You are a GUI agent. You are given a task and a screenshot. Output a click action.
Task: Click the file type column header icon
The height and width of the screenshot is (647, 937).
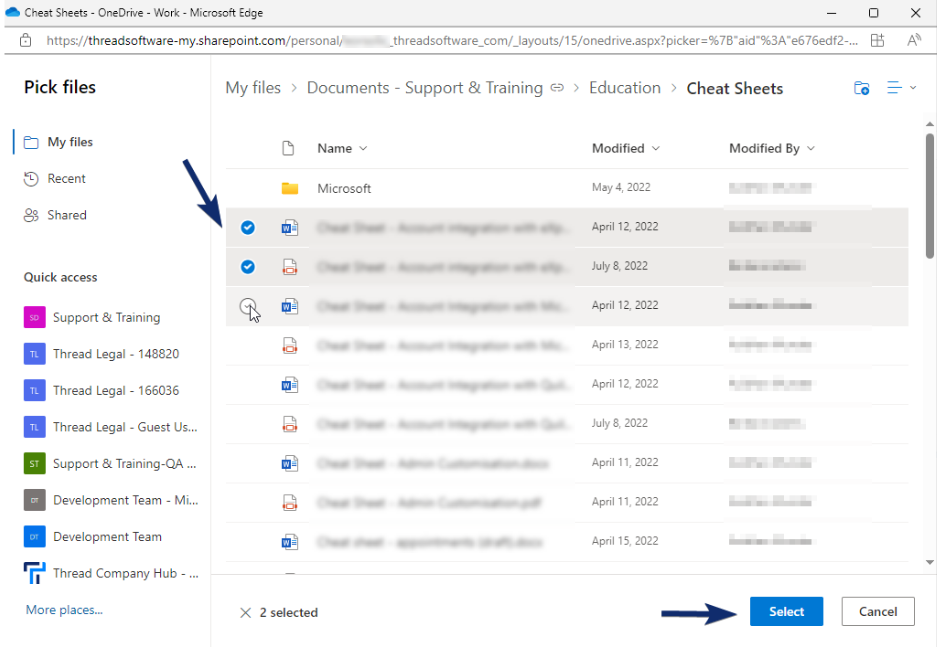point(288,148)
